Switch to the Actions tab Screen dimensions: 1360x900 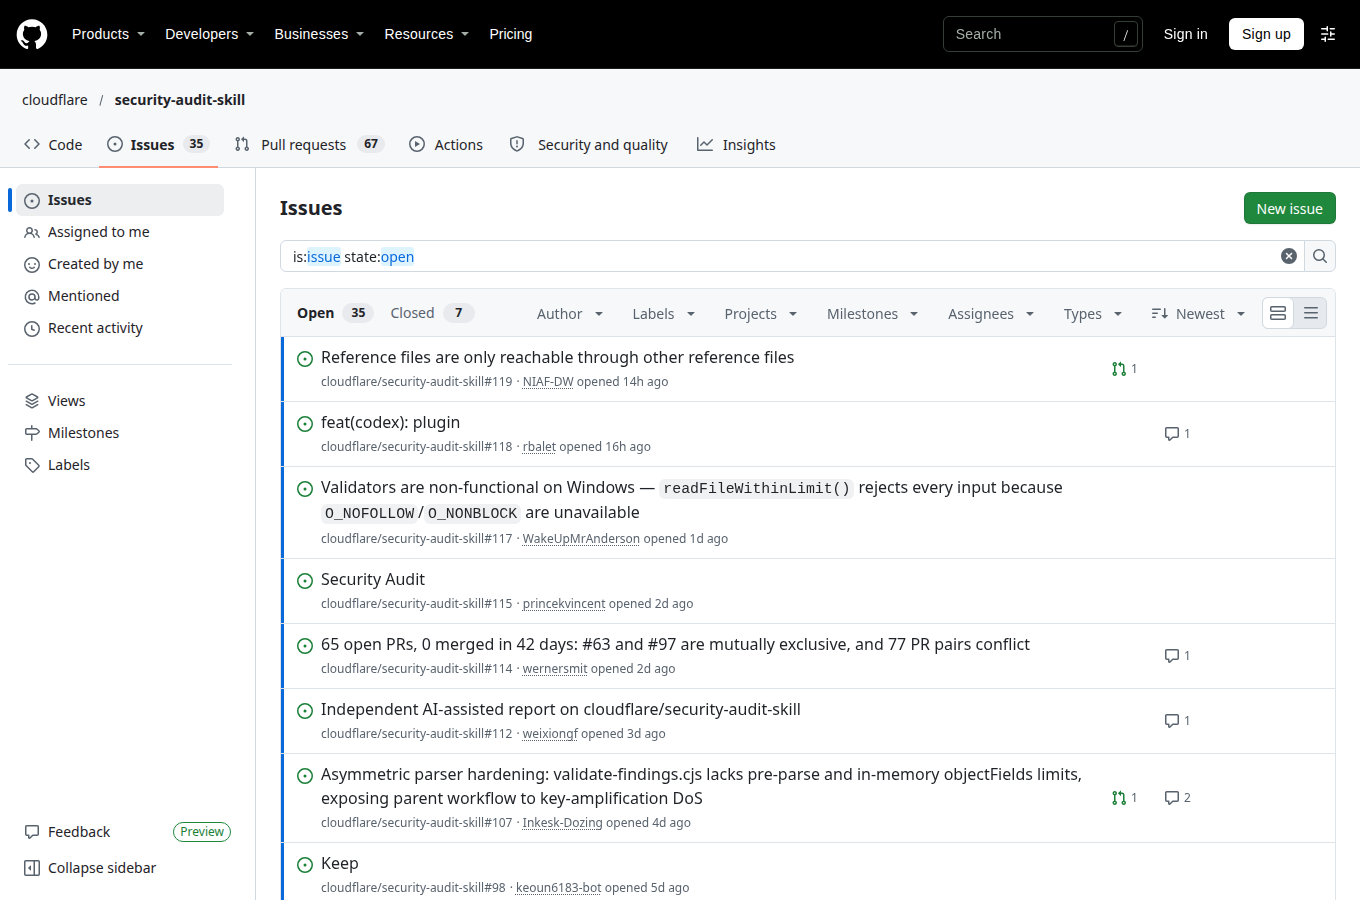[446, 145]
